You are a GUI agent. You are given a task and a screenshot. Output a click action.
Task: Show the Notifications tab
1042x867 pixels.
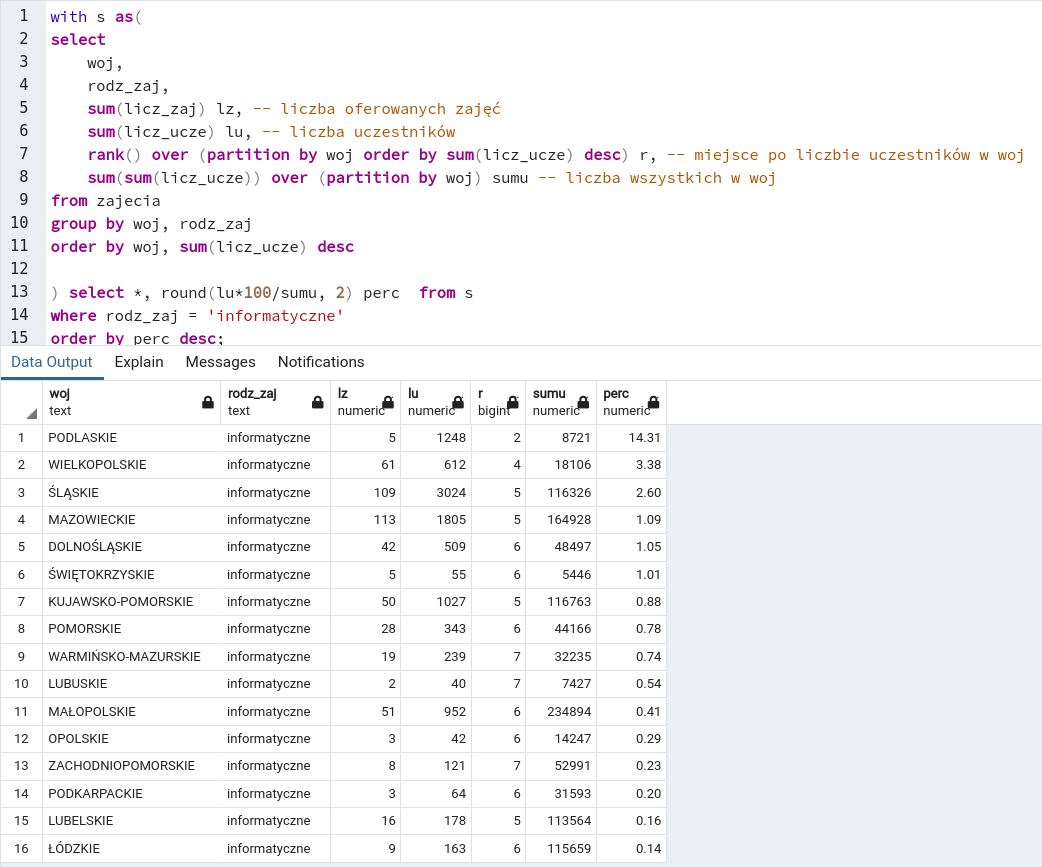321,362
